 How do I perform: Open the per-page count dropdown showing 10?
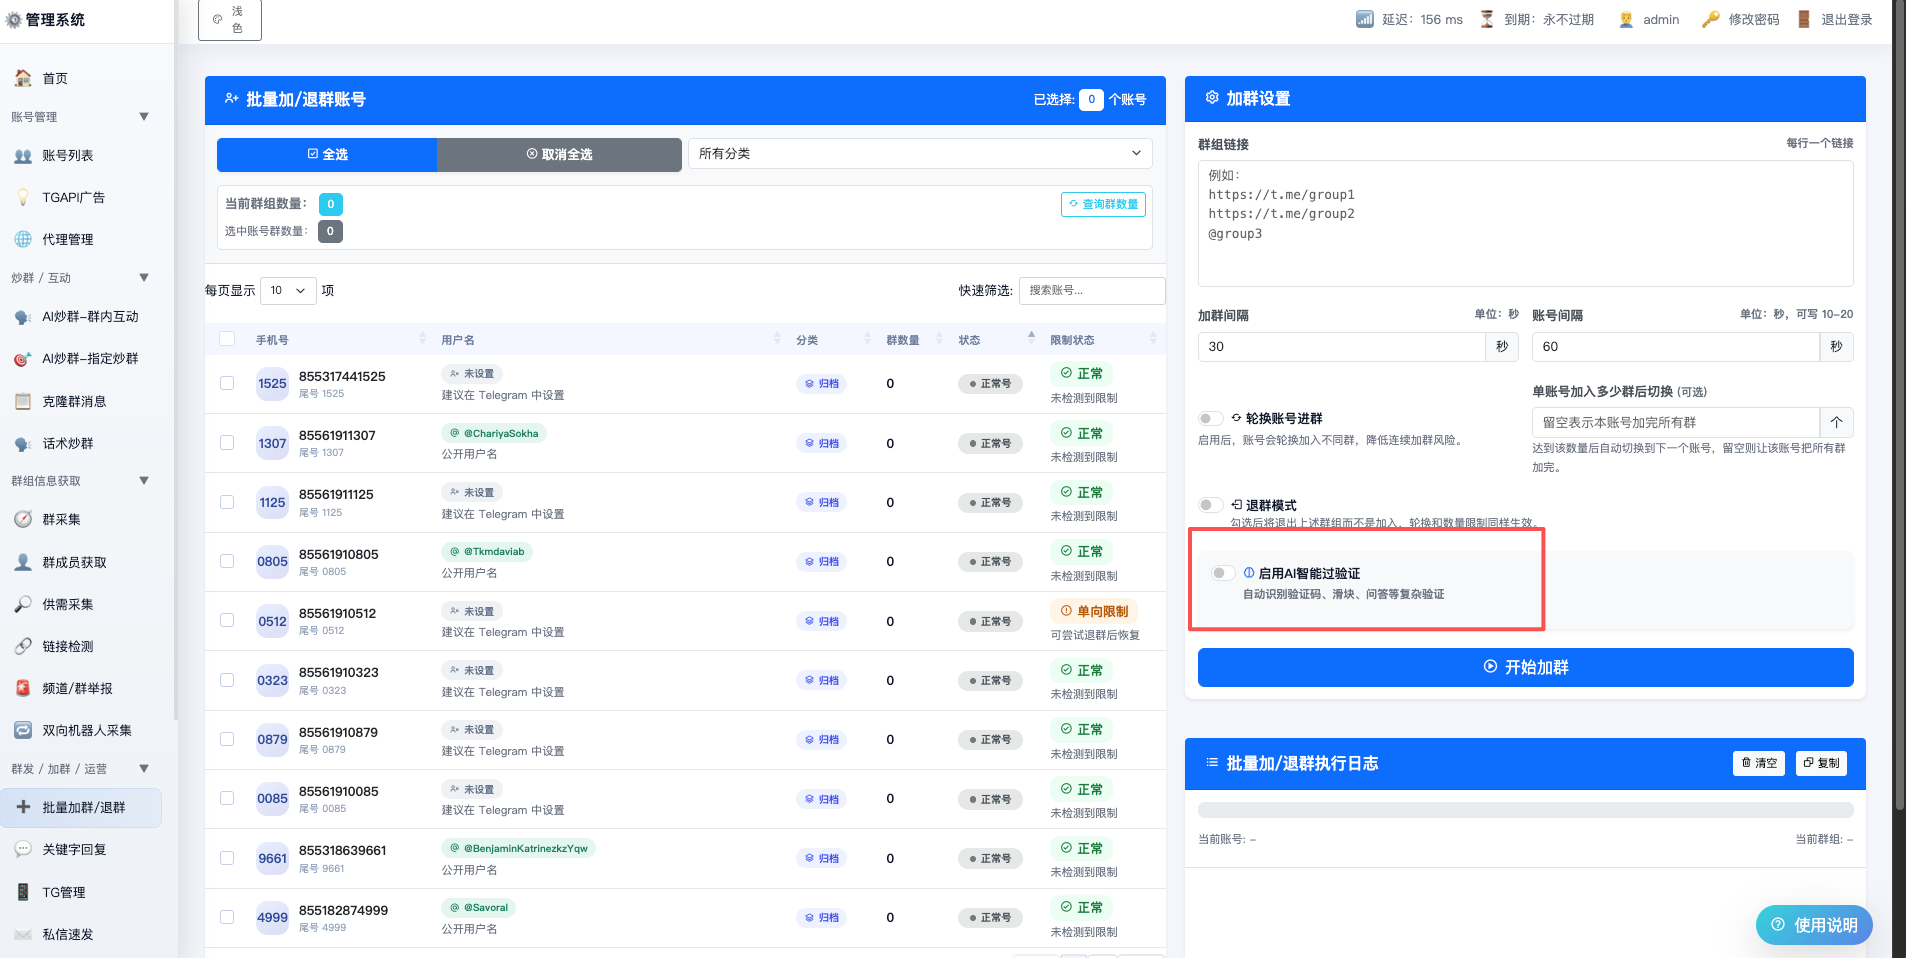click(x=288, y=291)
